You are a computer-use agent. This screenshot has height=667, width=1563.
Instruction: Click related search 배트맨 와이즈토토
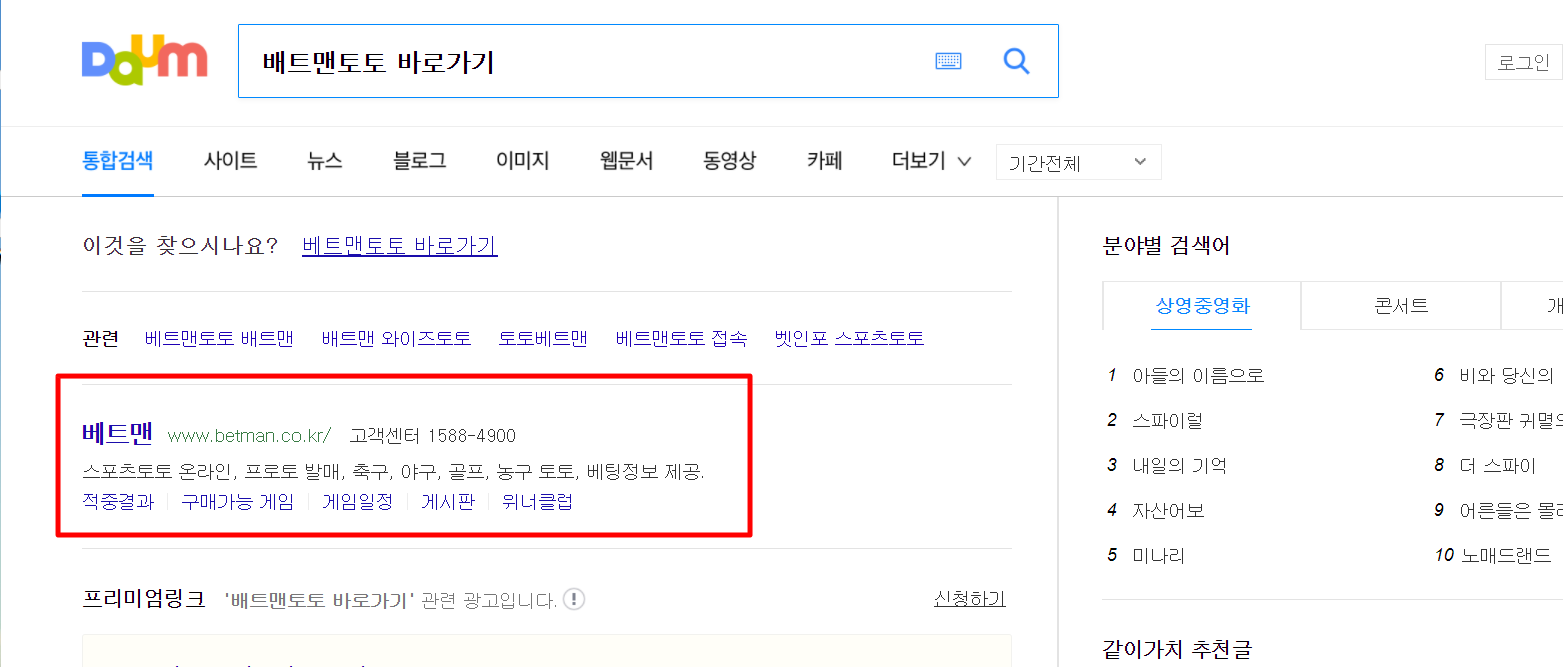(397, 339)
